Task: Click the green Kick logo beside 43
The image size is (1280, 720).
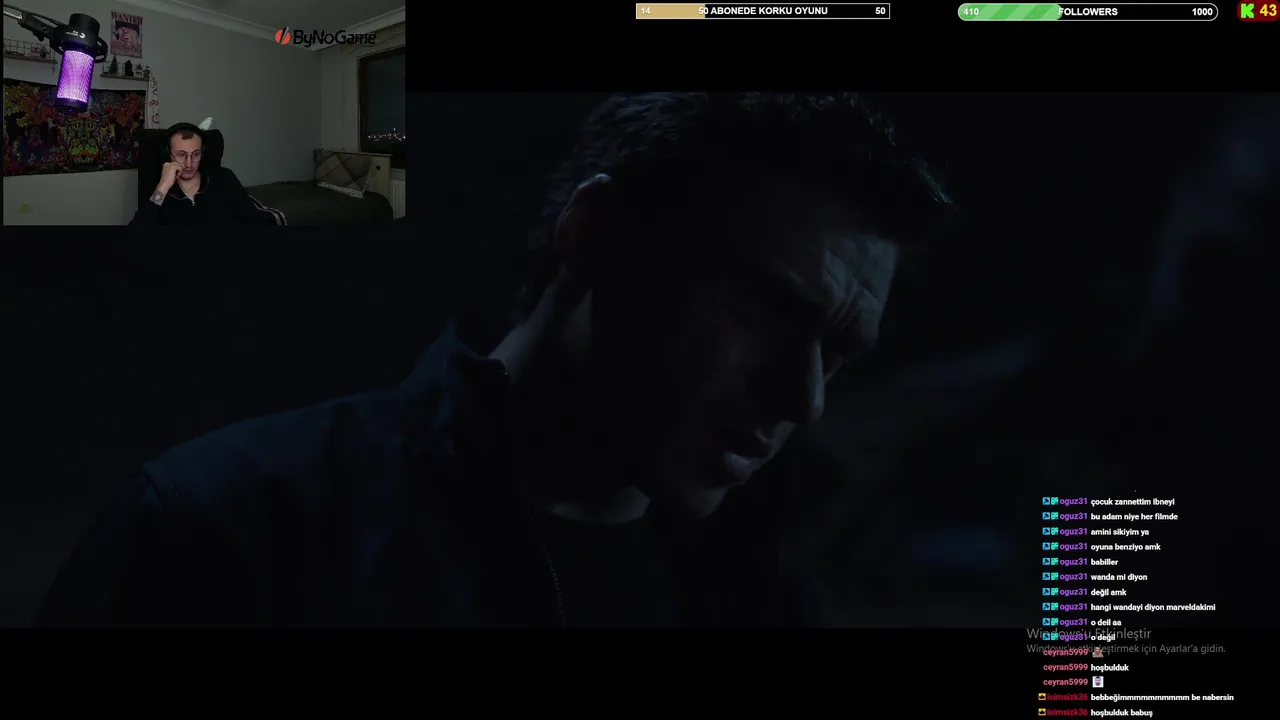Action: [x=1247, y=11]
